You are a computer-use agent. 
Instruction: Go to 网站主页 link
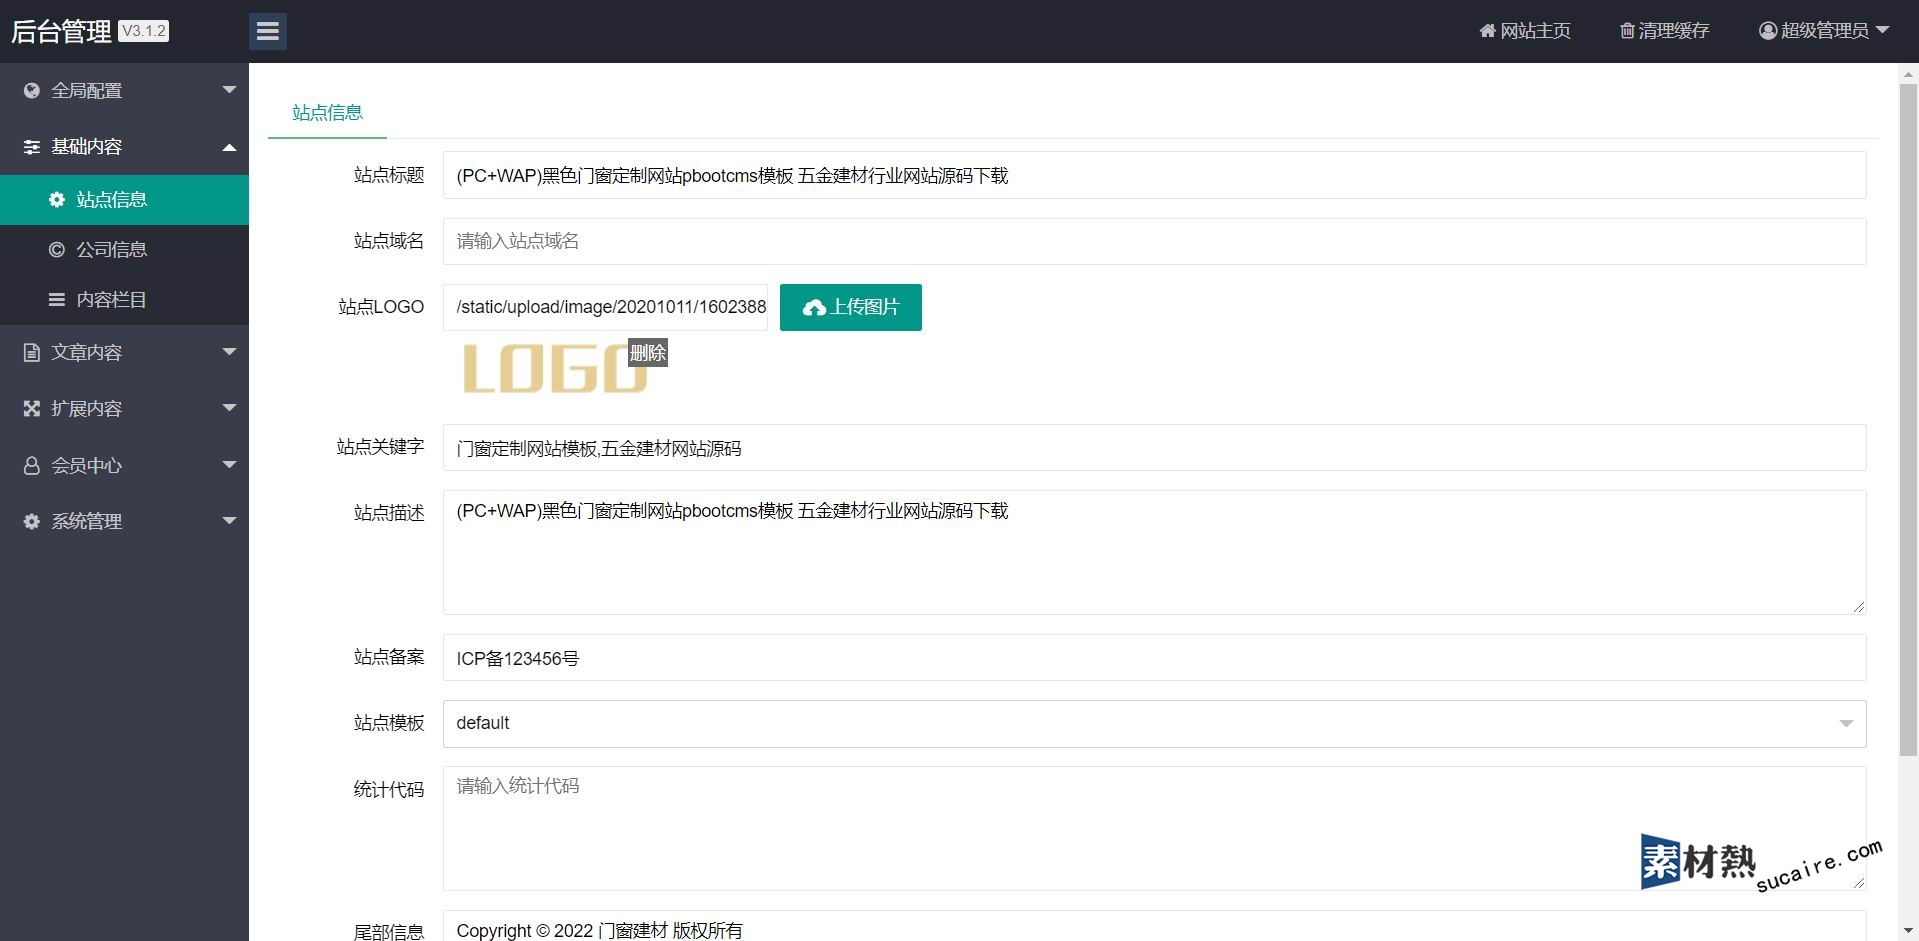click(x=1525, y=31)
